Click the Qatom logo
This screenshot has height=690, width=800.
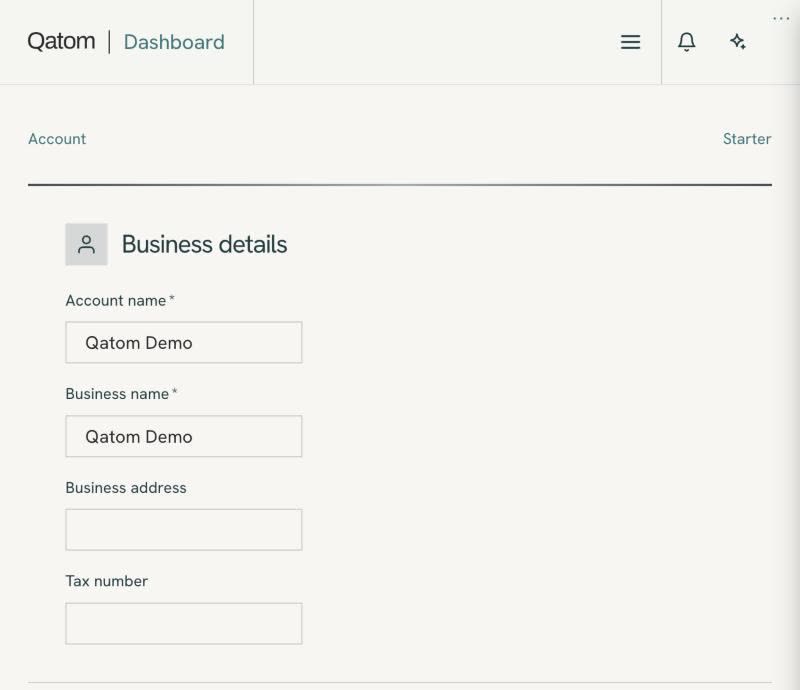(61, 41)
